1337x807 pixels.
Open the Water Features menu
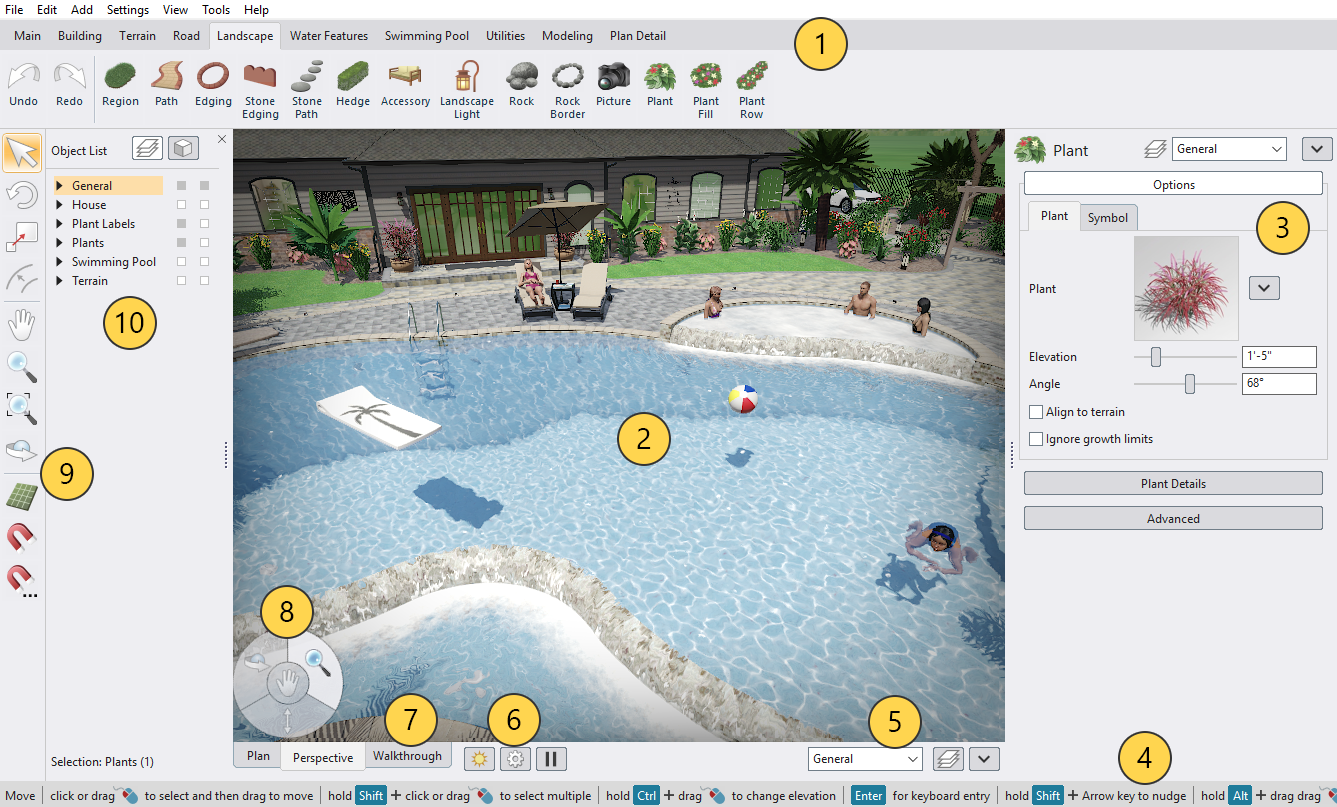point(329,35)
